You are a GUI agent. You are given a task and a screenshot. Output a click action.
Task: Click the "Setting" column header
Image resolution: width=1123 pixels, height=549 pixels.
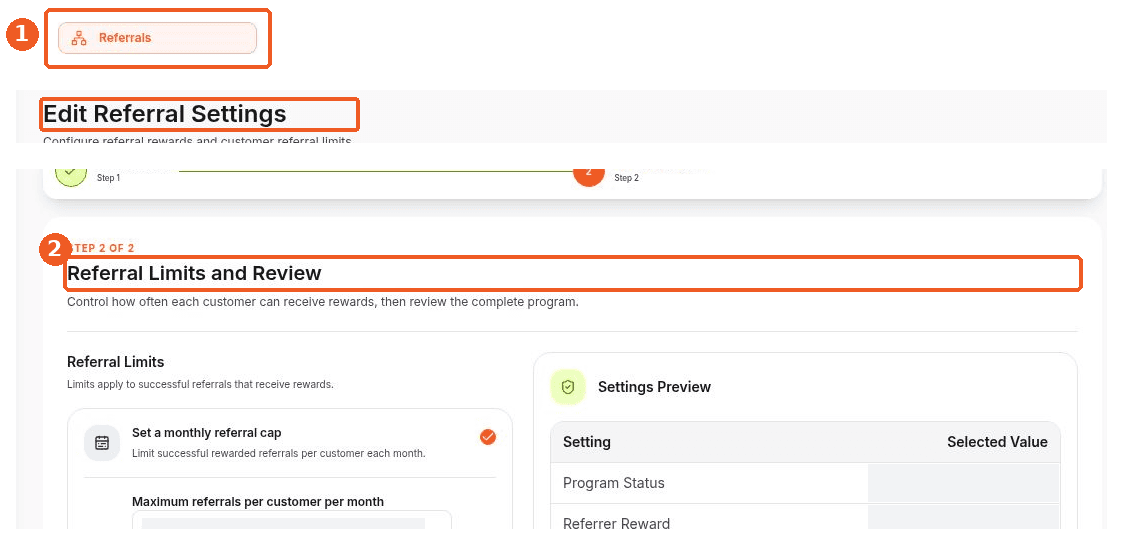click(587, 442)
